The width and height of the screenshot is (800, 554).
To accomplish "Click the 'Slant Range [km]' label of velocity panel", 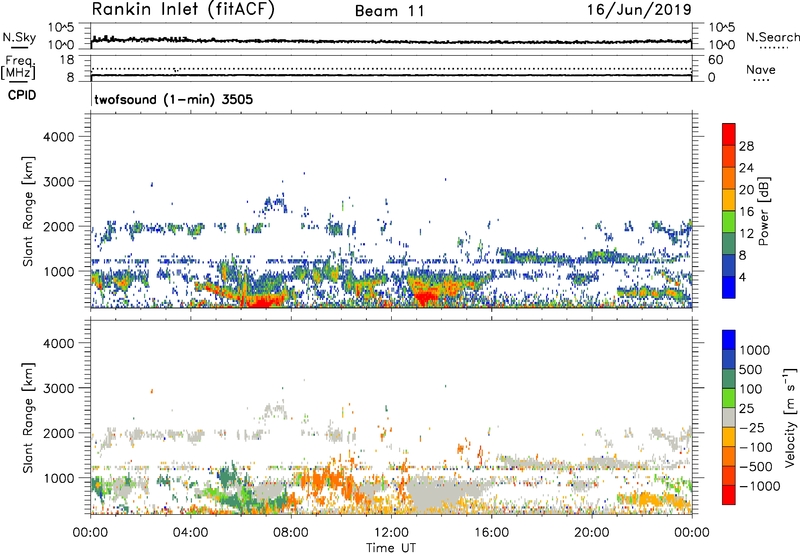I will pyautogui.click(x=28, y=418).
